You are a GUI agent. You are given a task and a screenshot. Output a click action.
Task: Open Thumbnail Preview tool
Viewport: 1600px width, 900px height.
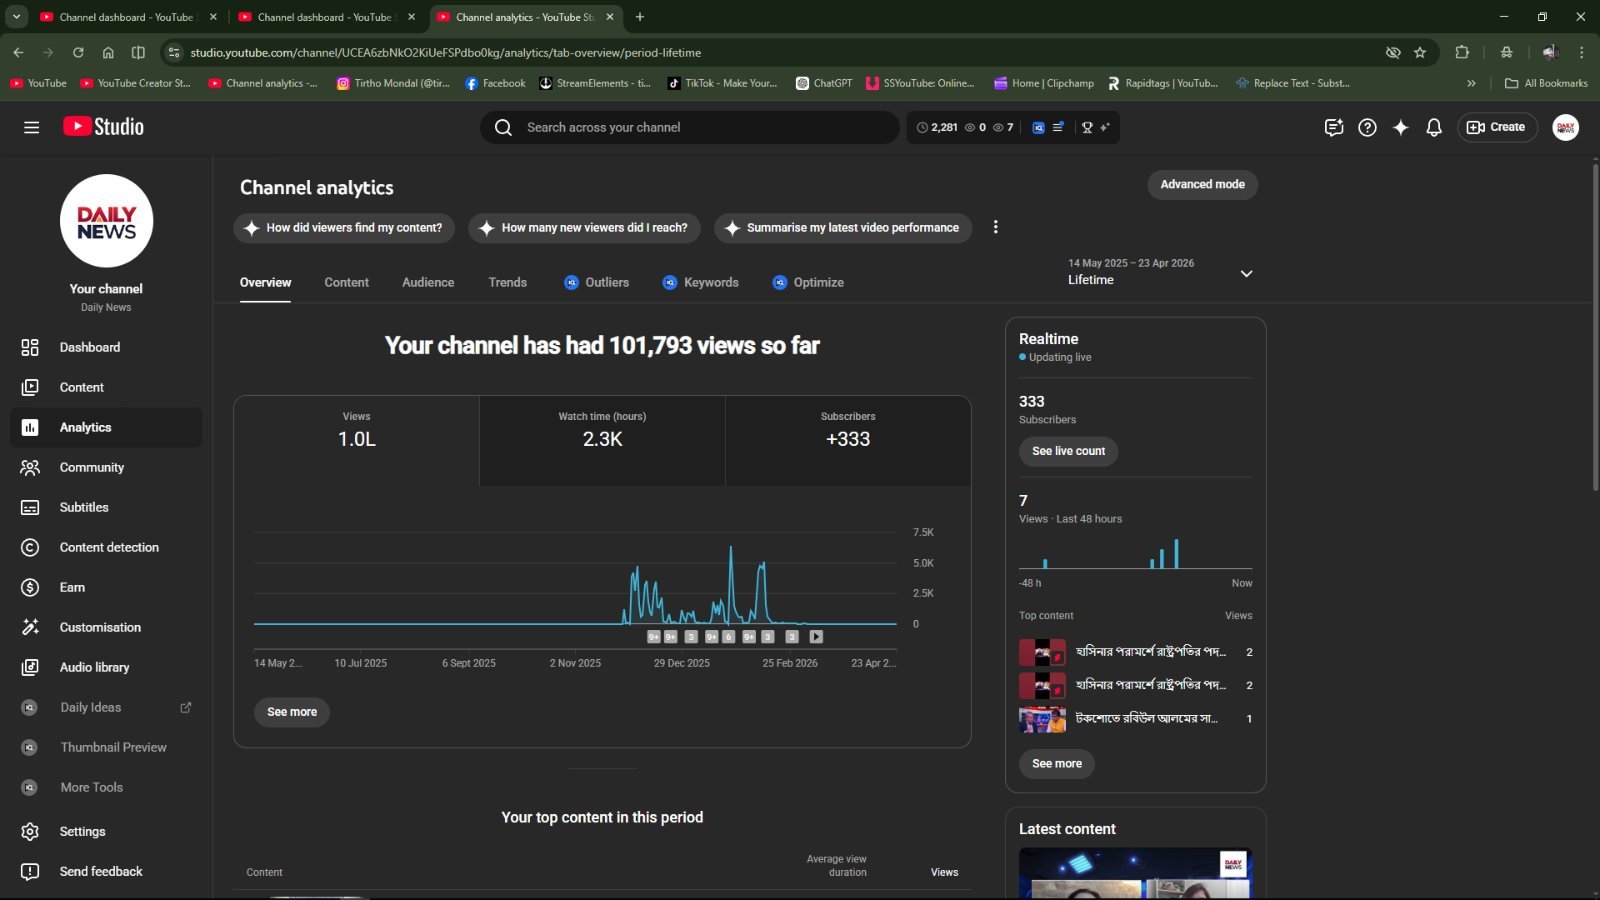click(x=106, y=747)
